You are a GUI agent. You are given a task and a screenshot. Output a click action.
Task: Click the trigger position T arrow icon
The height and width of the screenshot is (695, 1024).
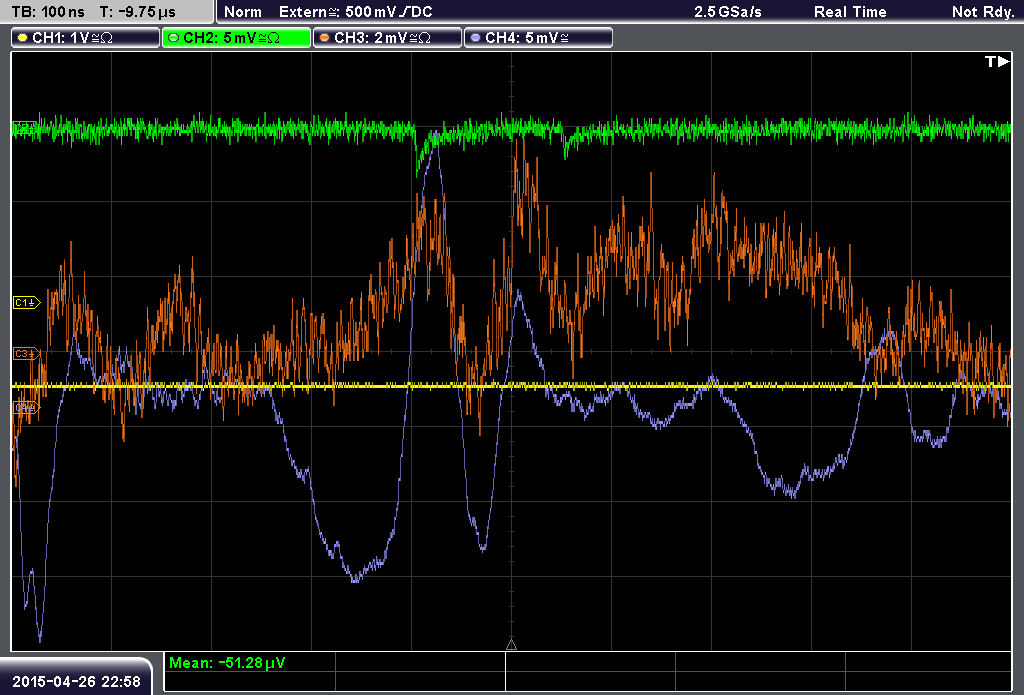[997, 61]
